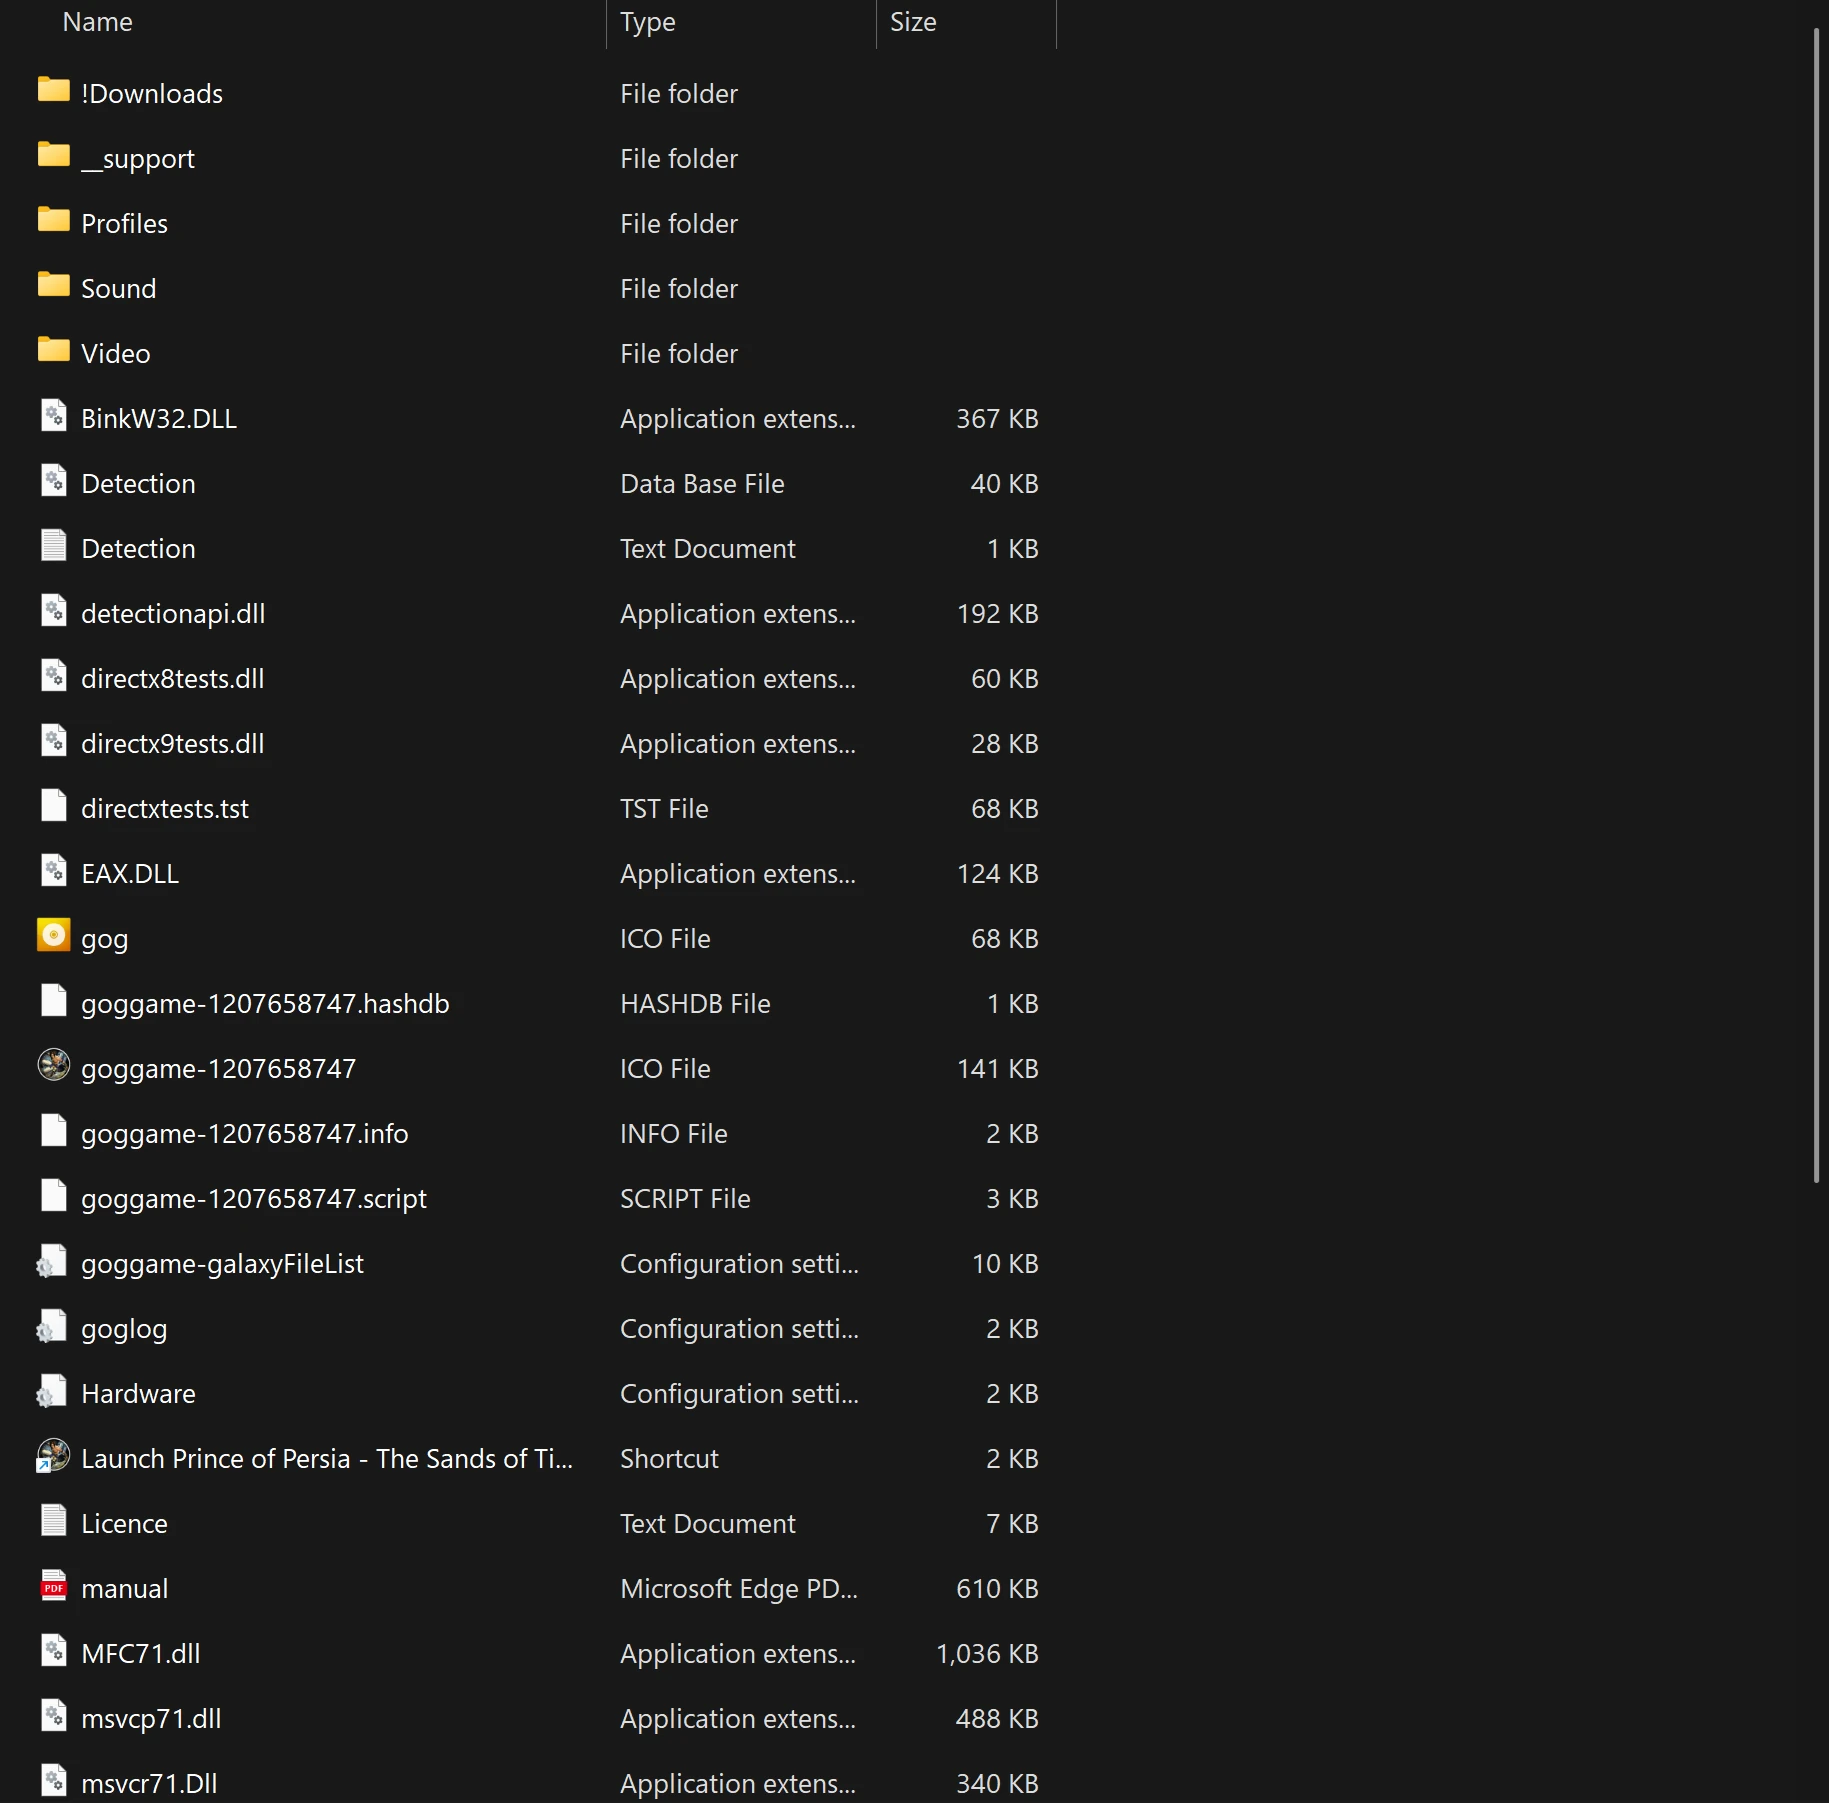
Task: Select file name MFC71.dll
Action: pyautogui.click(x=141, y=1654)
